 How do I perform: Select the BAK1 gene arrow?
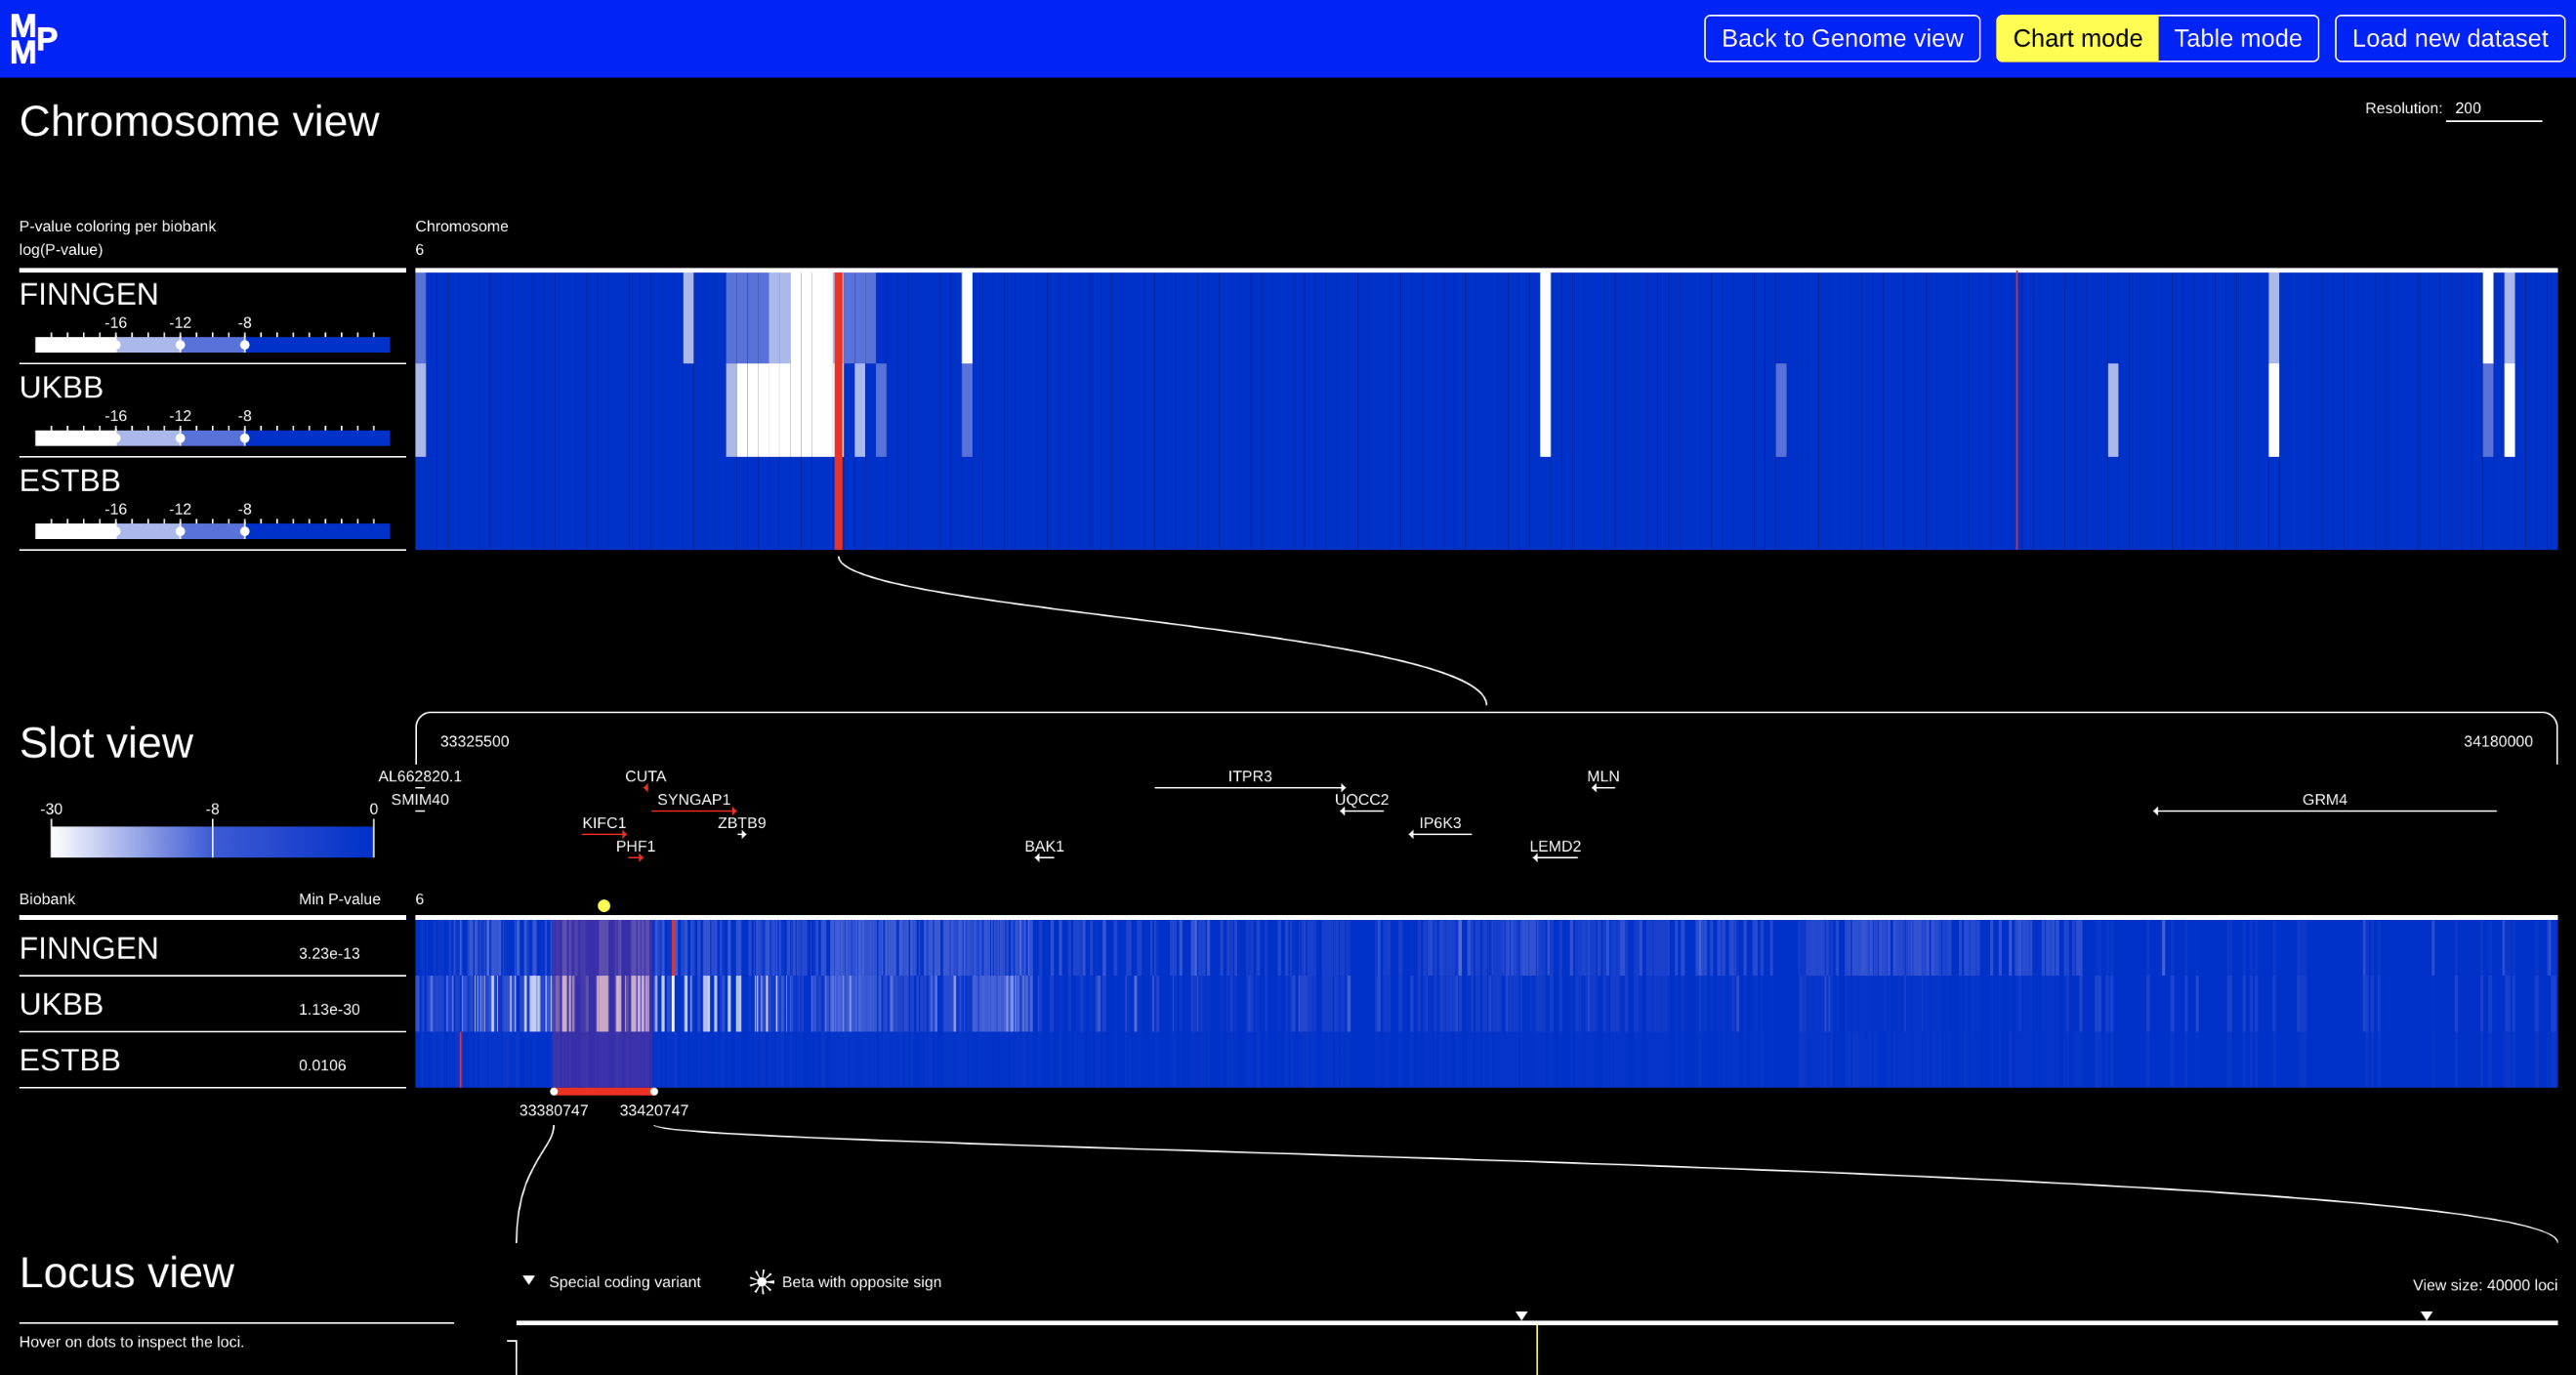(1043, 858)
